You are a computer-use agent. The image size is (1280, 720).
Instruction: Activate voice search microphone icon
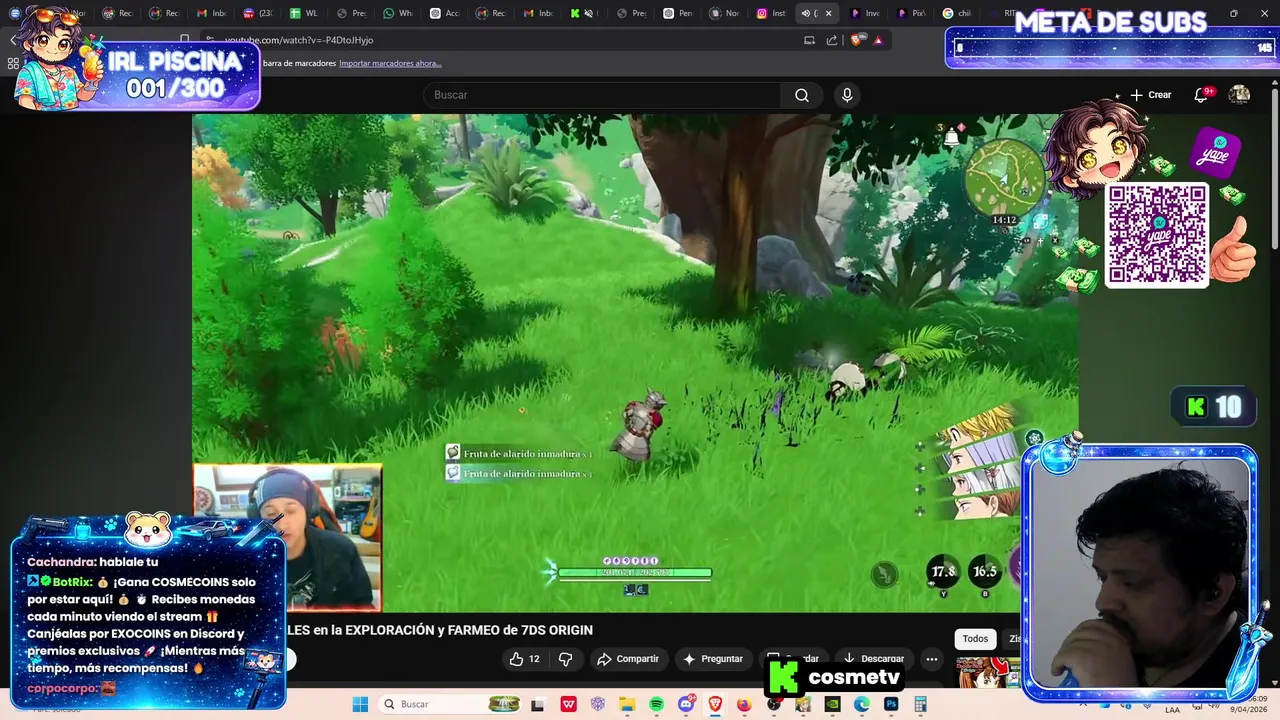(x=847, y=95)
